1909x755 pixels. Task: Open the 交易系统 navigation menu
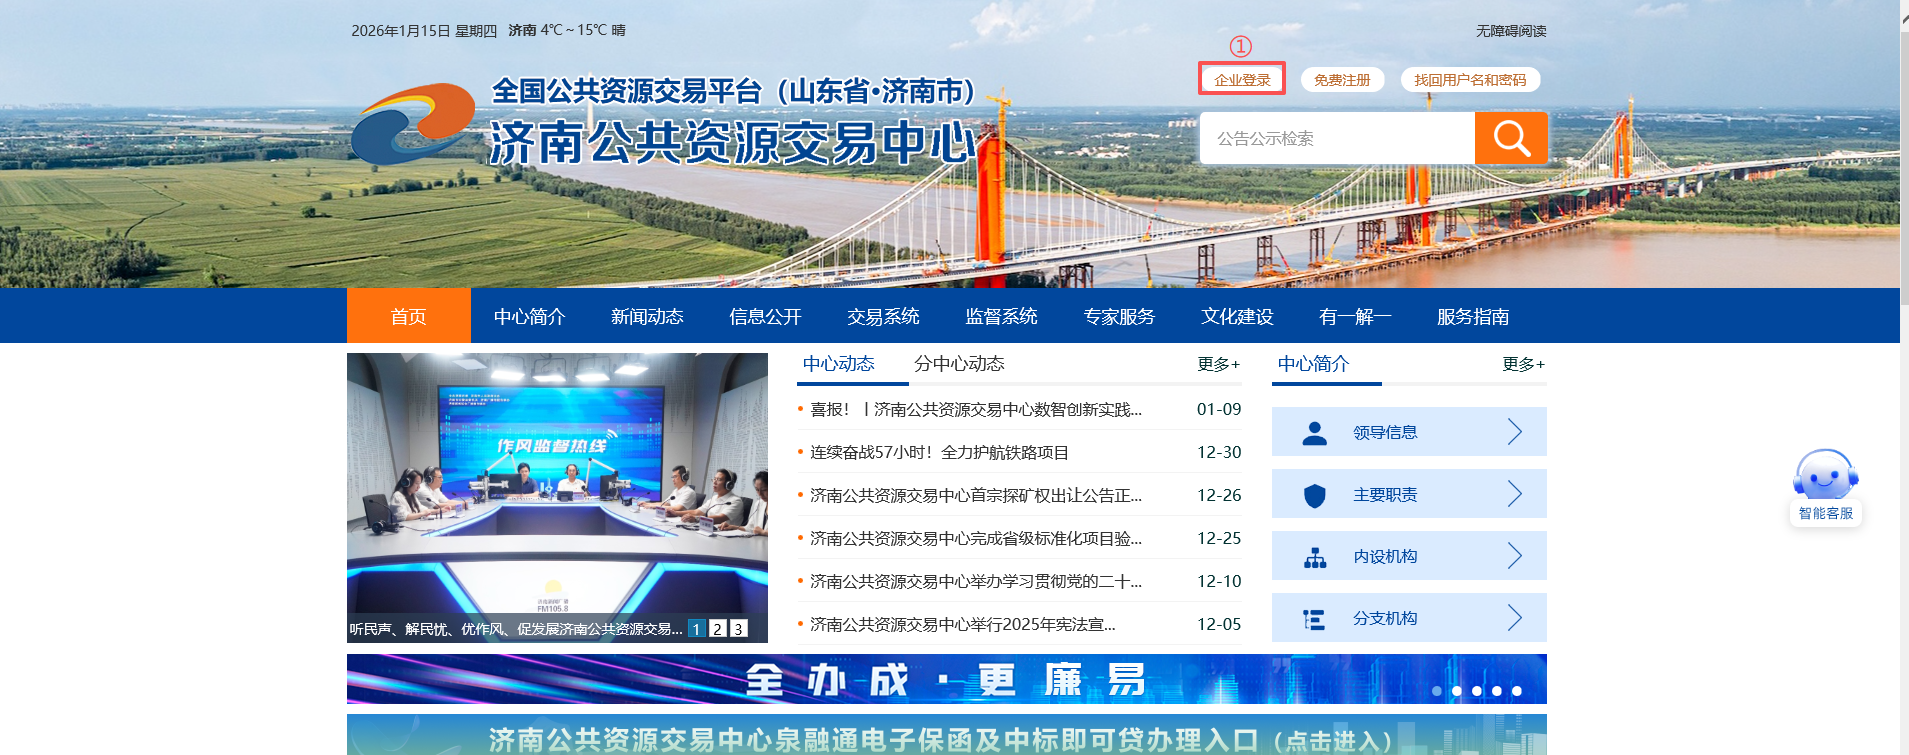pyautogui.click(x=883, y=317)
